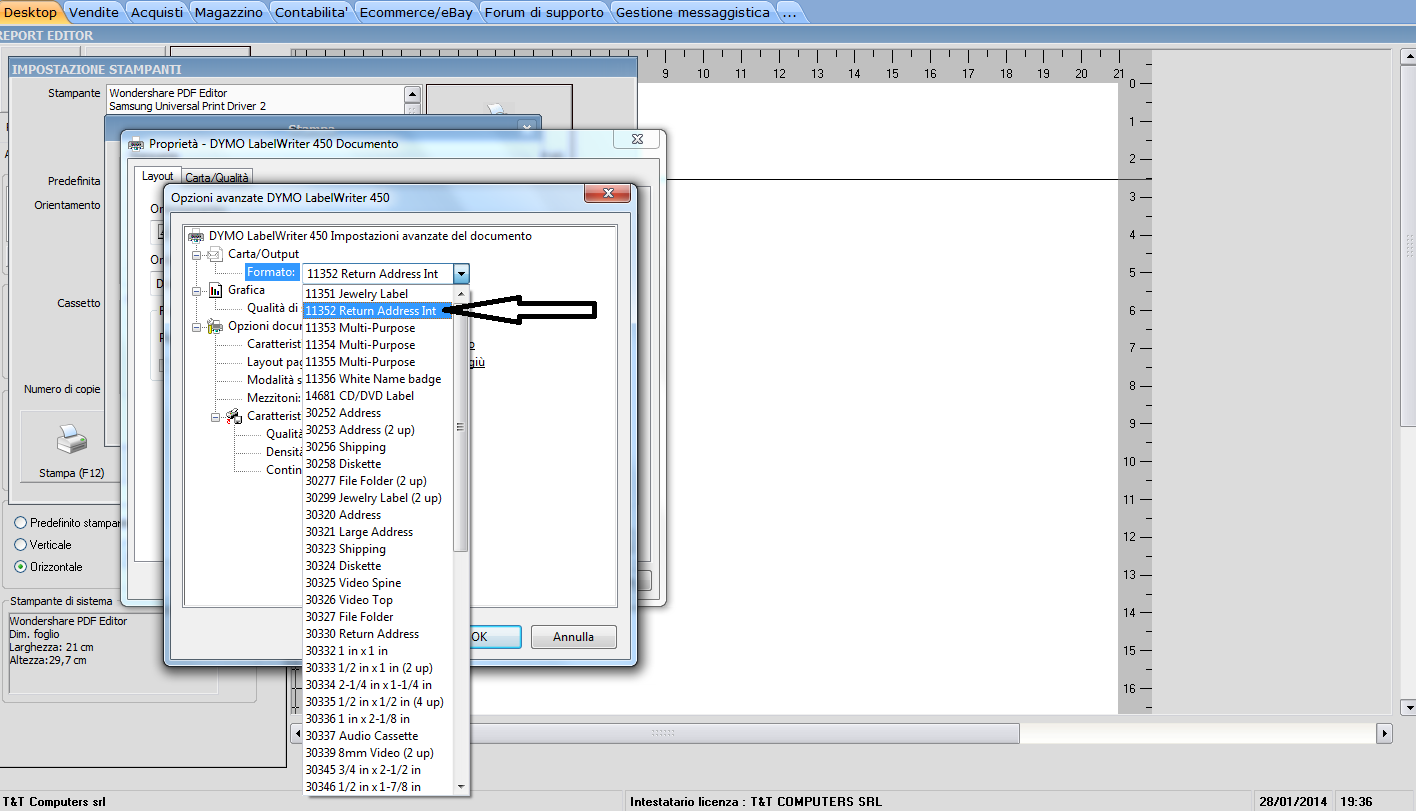Screen dimensions: 1416x811
Task: Choose 30253 Address (2 up)
Action: tap(378, 430)
